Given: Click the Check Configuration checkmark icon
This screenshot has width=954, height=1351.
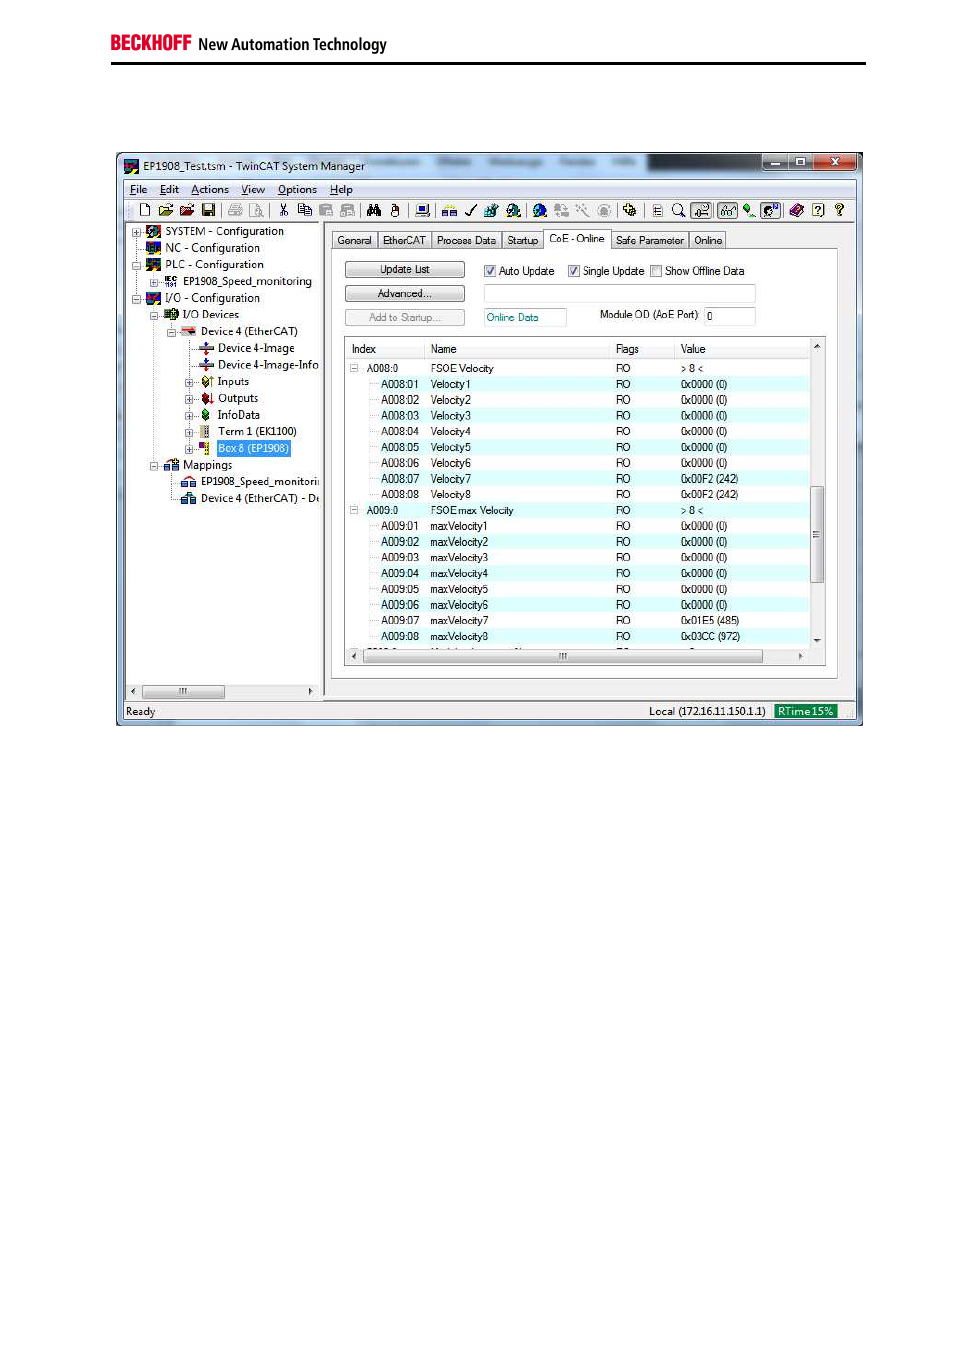Looking at the screenshot, I should click(470, 210).
